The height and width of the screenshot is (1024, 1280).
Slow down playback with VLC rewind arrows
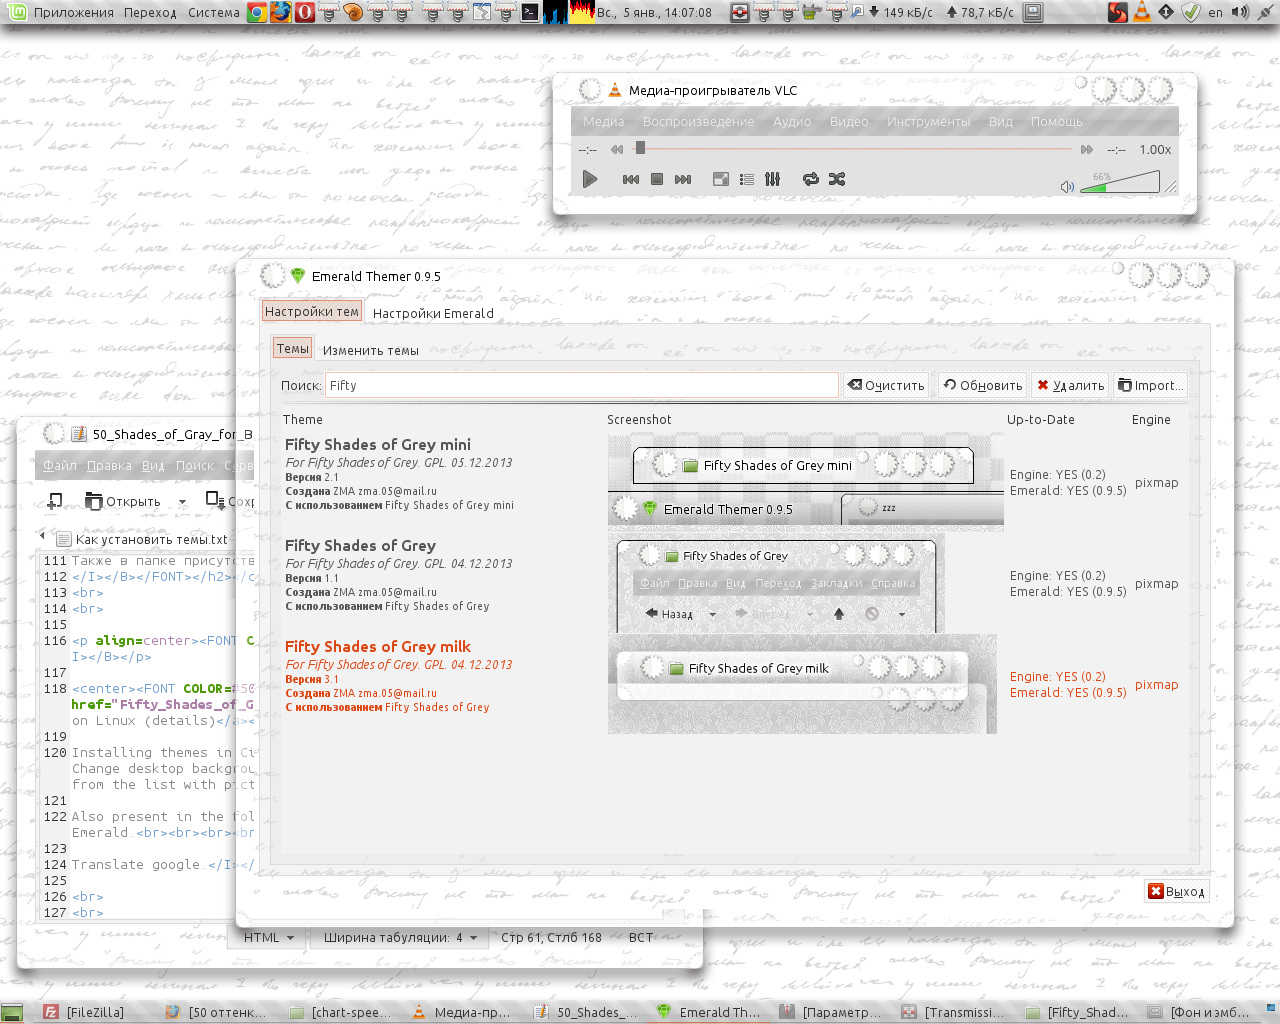(617, 149)
